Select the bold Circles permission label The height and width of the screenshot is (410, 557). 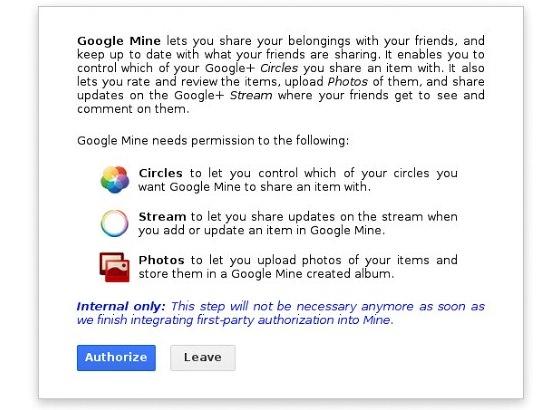click(x=161, y=173)
